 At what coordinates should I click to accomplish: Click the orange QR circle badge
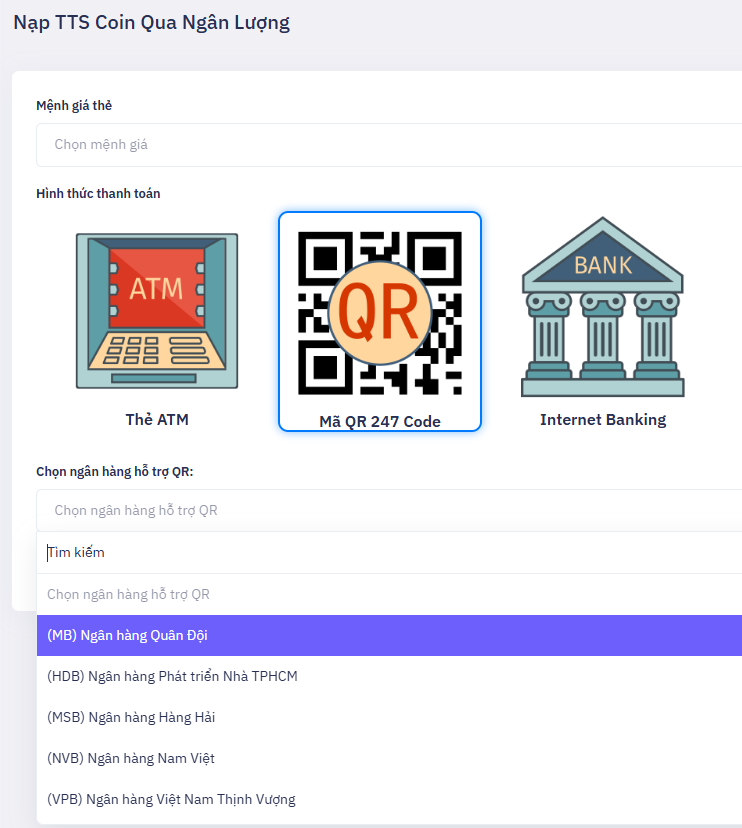coord(380,313)
